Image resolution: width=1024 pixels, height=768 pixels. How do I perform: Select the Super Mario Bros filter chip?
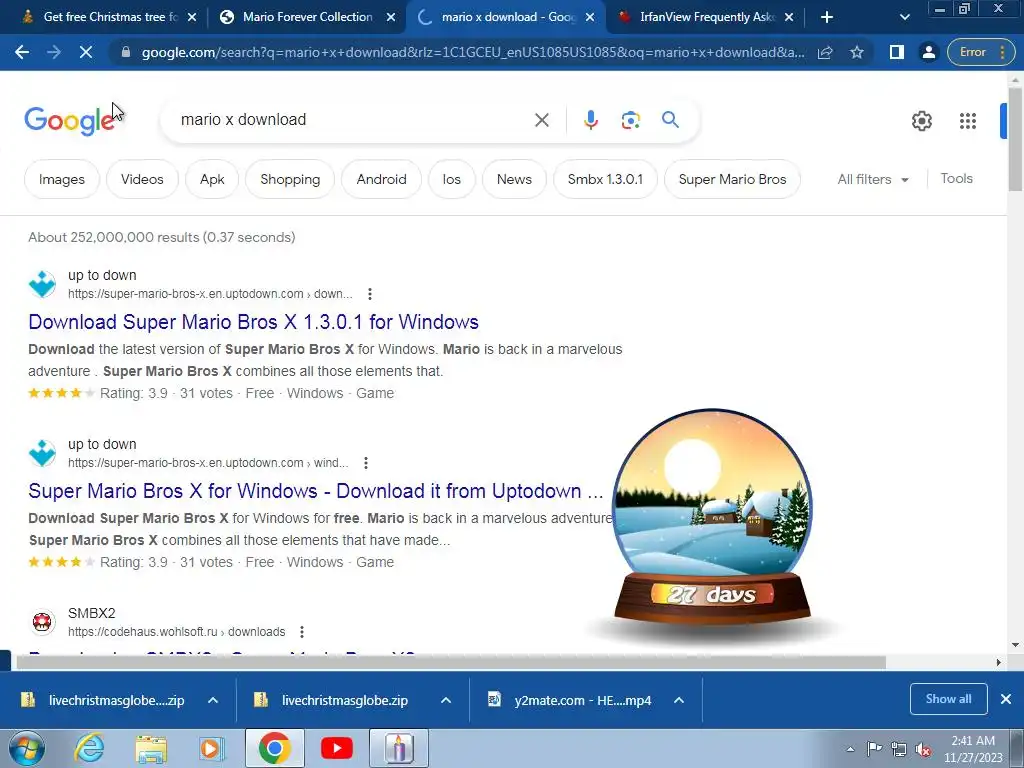pyautogui.click(x=732, y=179)
